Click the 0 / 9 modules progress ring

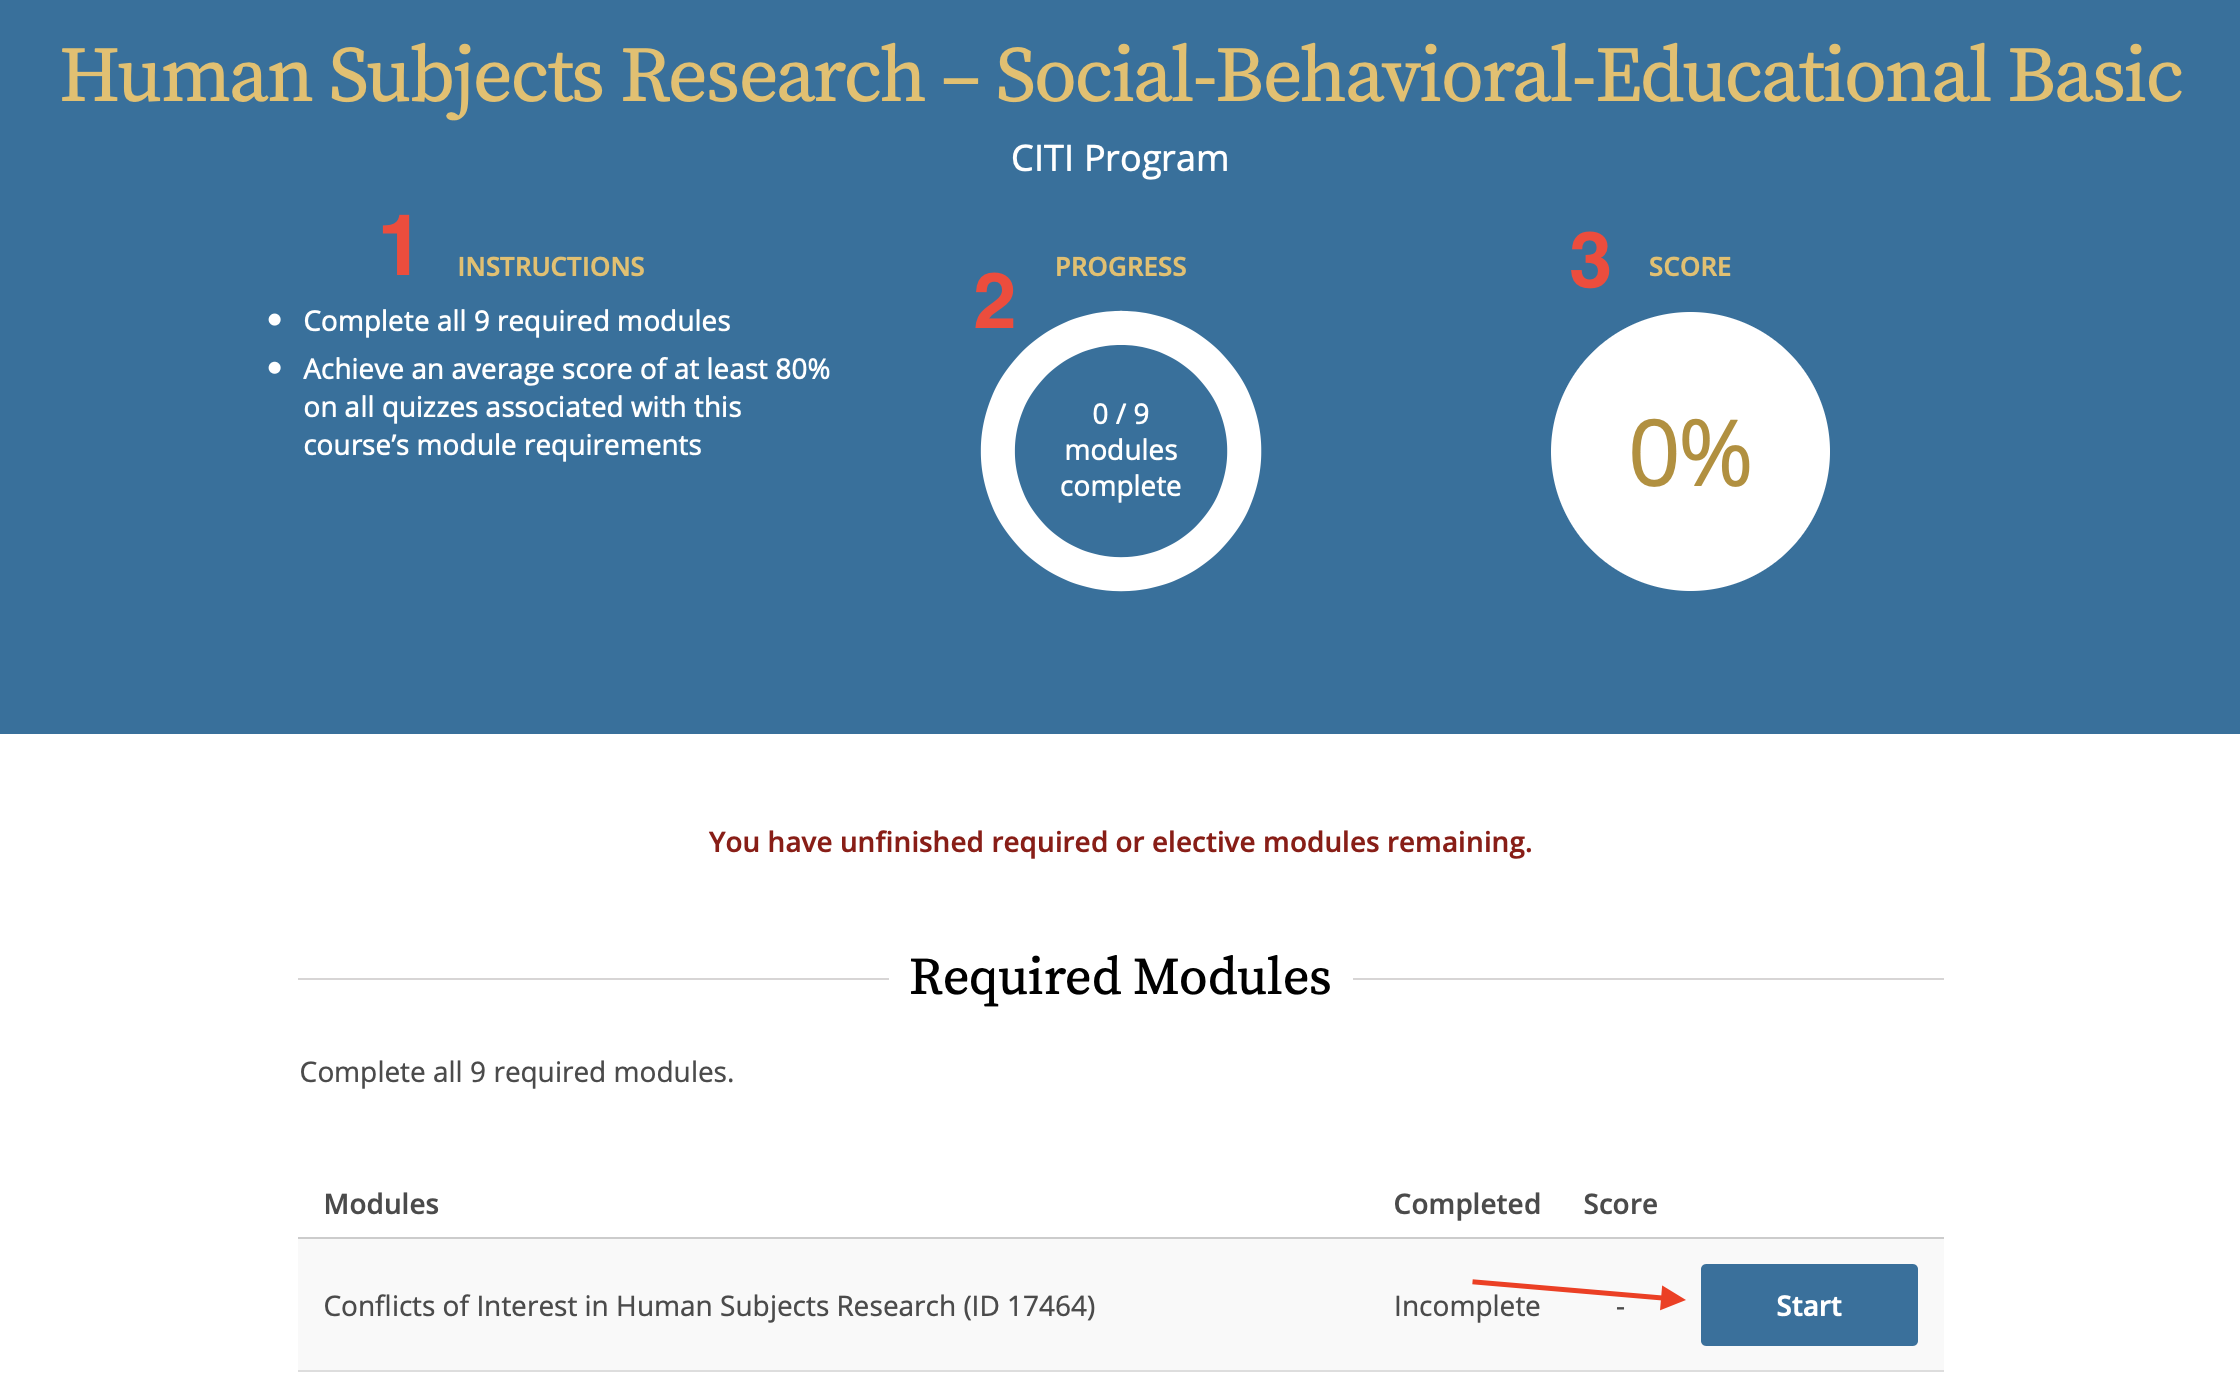click(x=1120, y=451)
